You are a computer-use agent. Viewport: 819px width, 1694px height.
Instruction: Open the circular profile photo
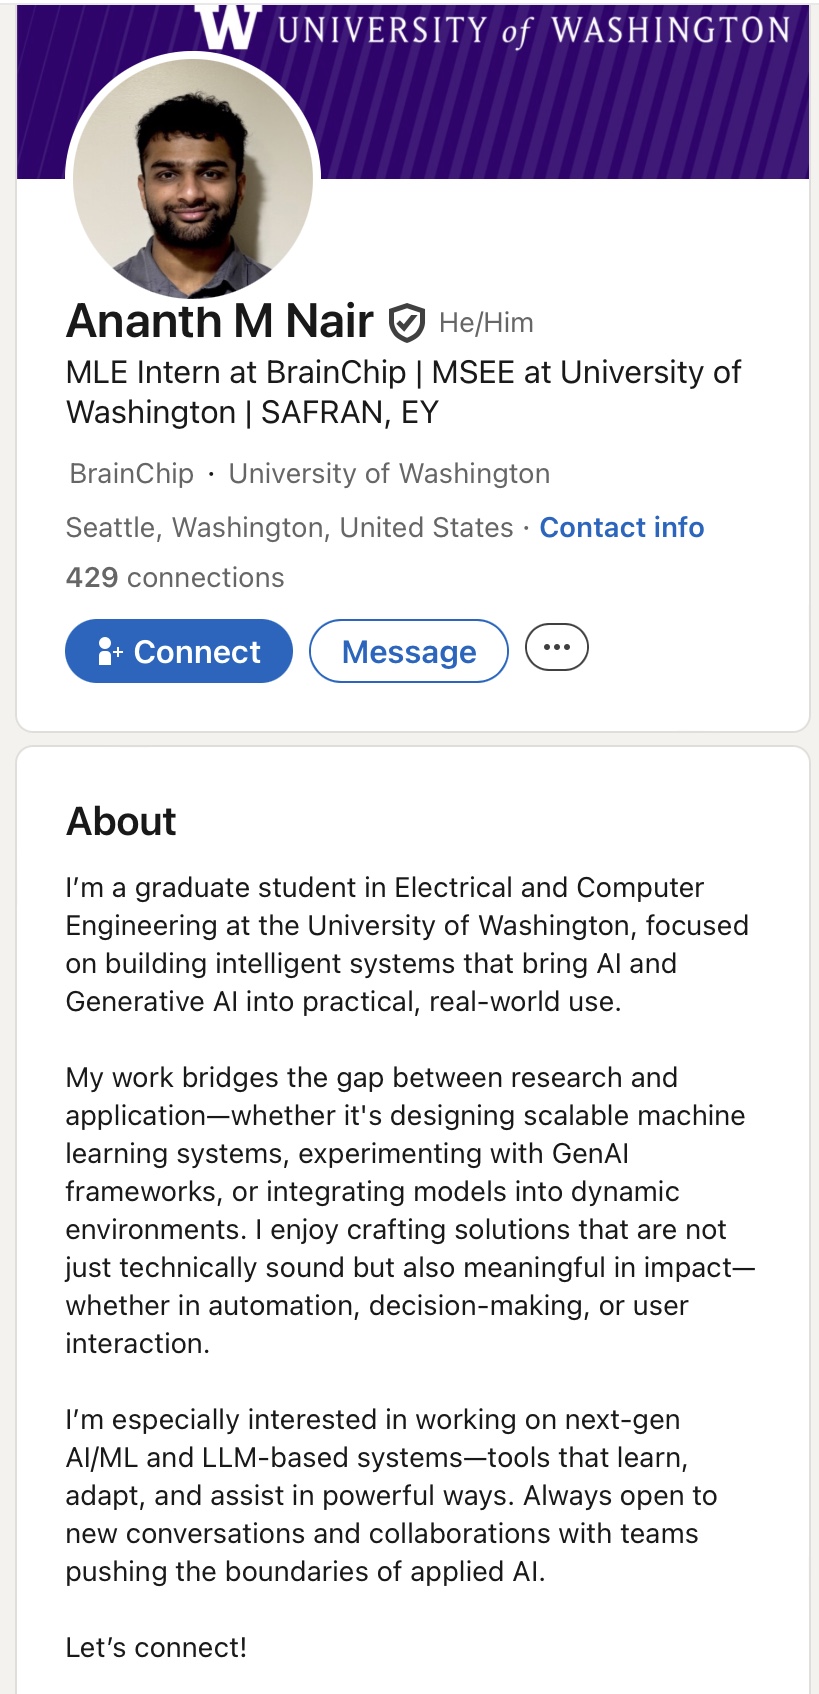point(193,178)
